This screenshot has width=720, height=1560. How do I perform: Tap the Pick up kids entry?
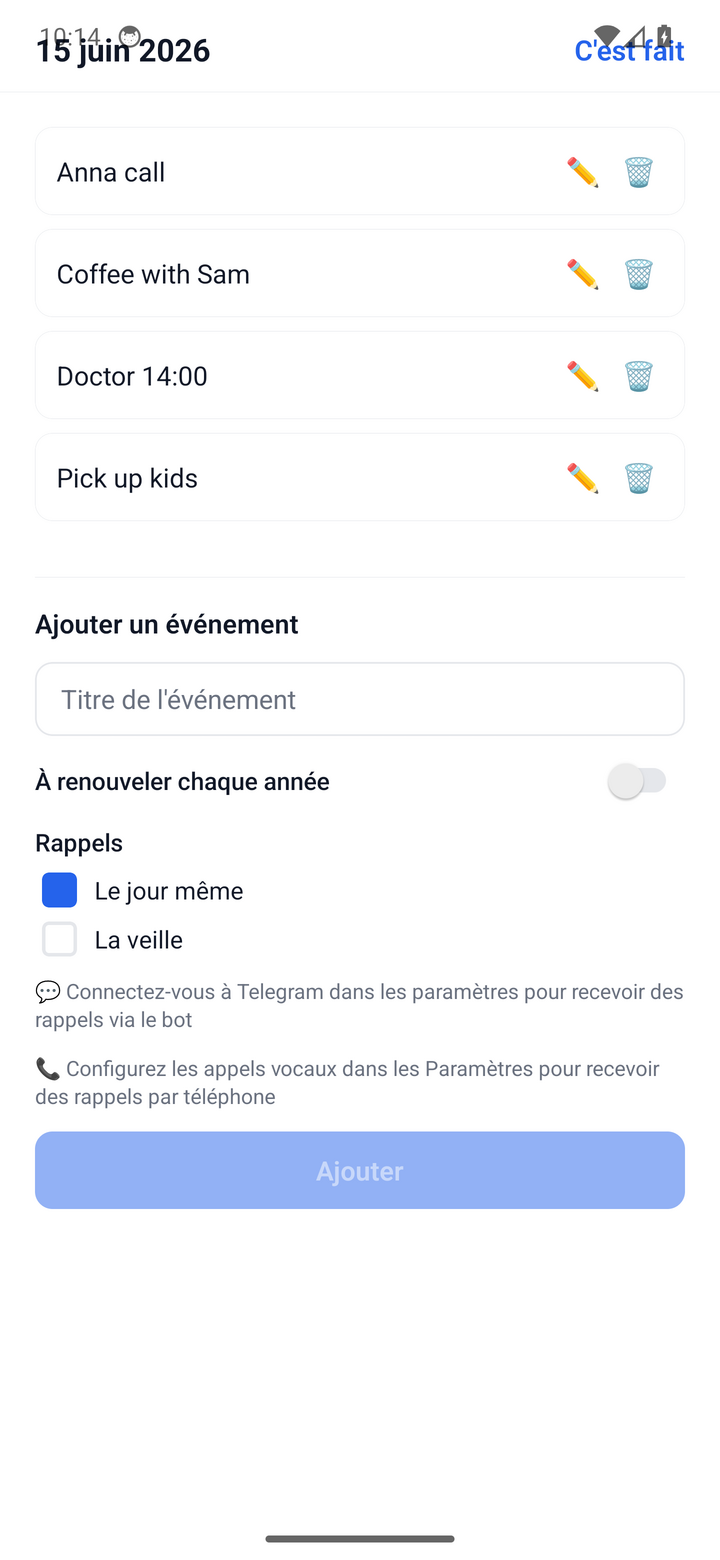360,477
